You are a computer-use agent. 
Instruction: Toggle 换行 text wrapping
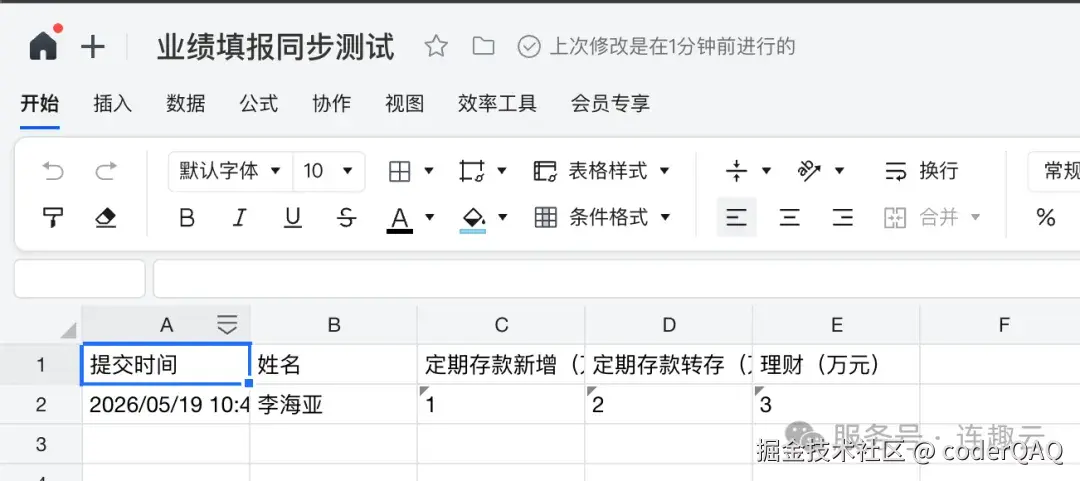pos(922,171)
